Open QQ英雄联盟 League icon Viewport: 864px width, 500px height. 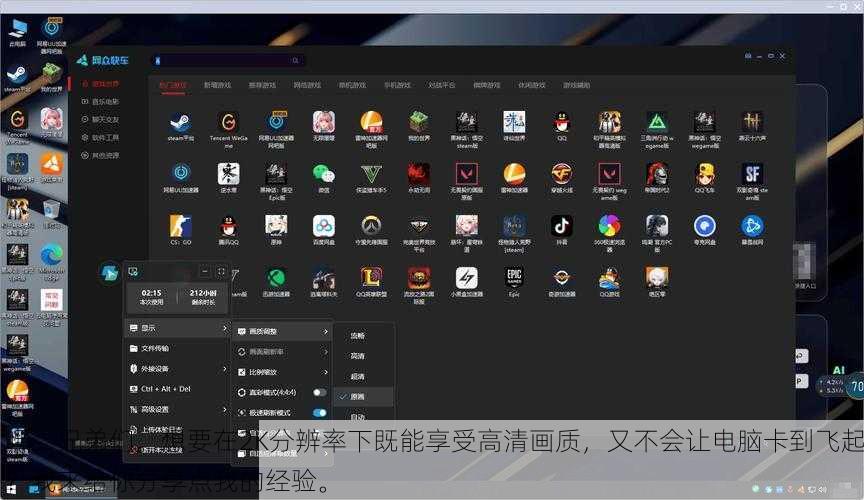tap(371, 278)
